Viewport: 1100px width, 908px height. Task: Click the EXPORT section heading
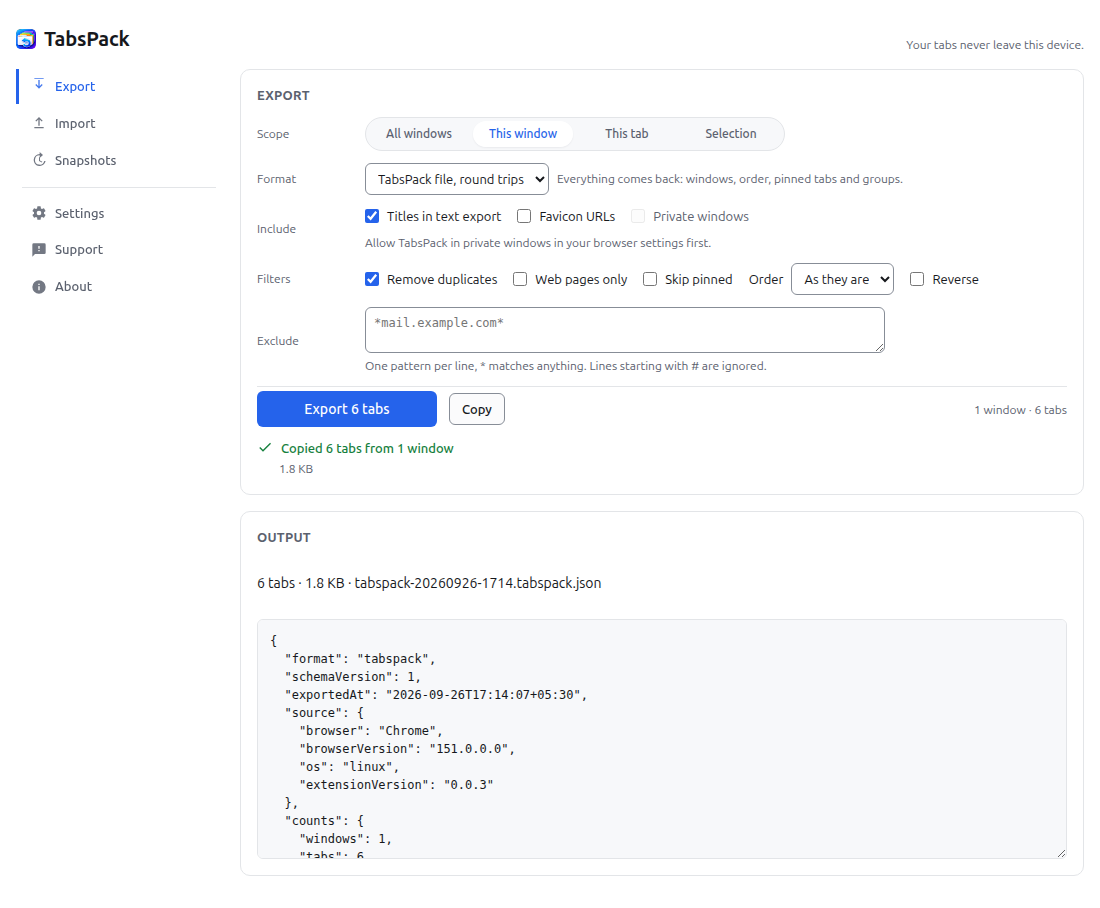coord(283,95)
